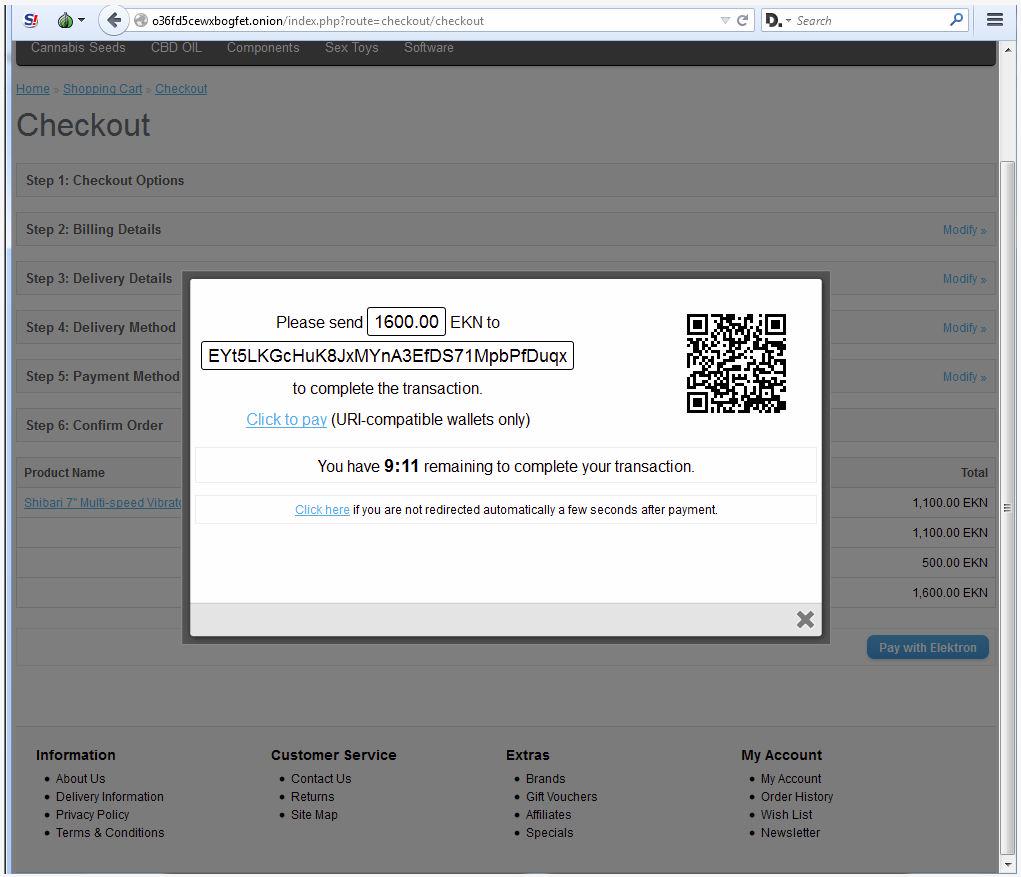Open CBD OIL menu category
The image size is (1021, 877).
[x=176, y=48]
